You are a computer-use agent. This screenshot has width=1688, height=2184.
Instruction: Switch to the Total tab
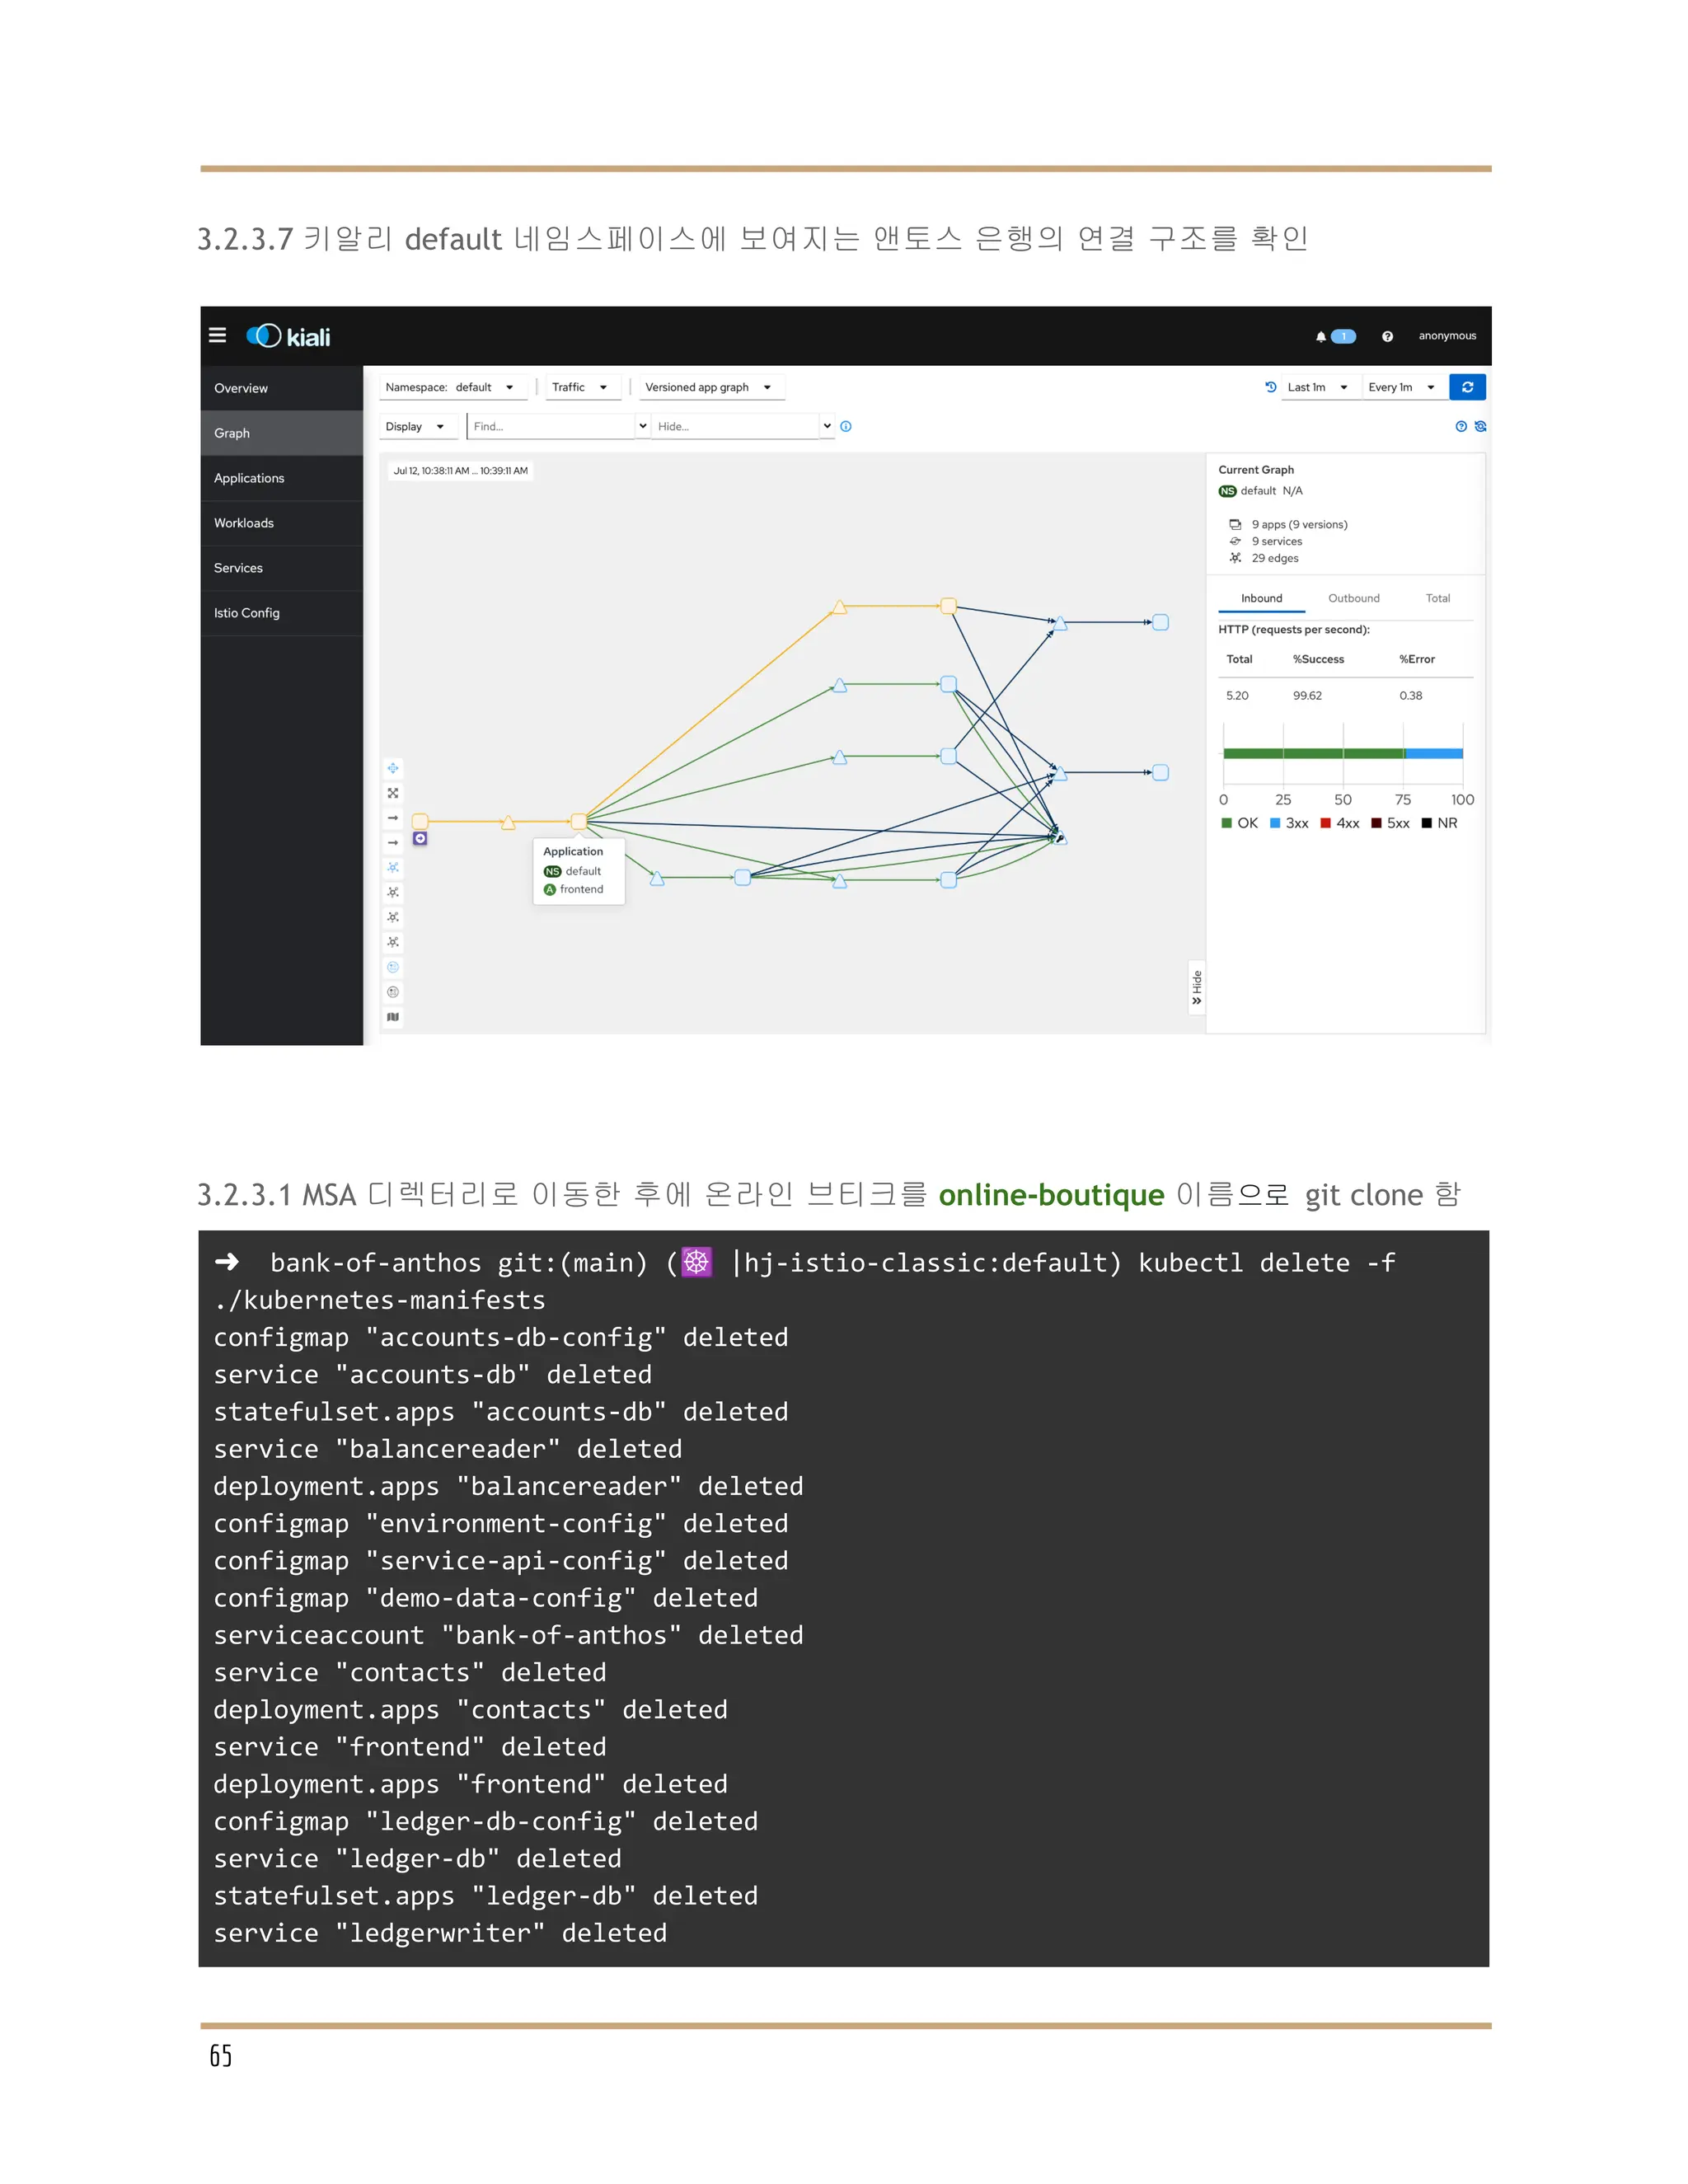[1437, 598]
